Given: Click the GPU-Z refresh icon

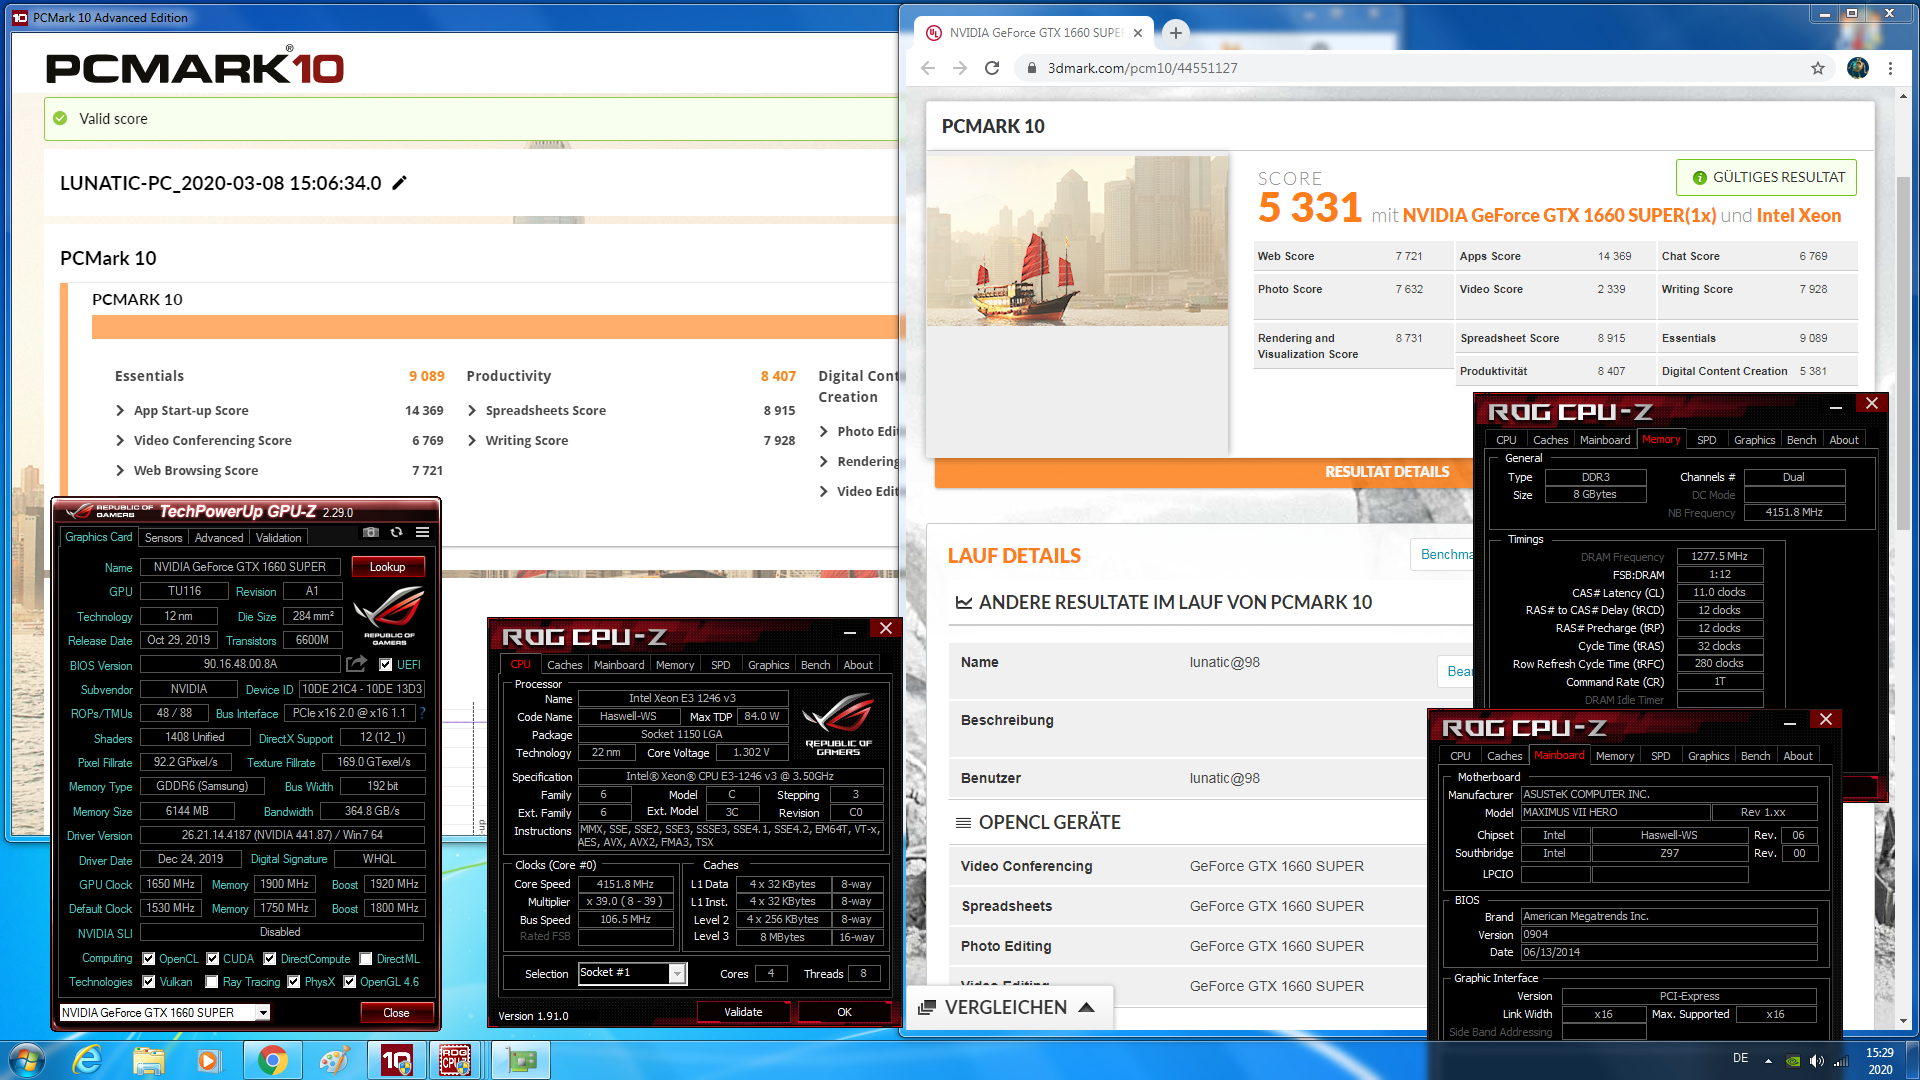Looking at the screenshot, I should pyautogui.click(x=396, y=533).
